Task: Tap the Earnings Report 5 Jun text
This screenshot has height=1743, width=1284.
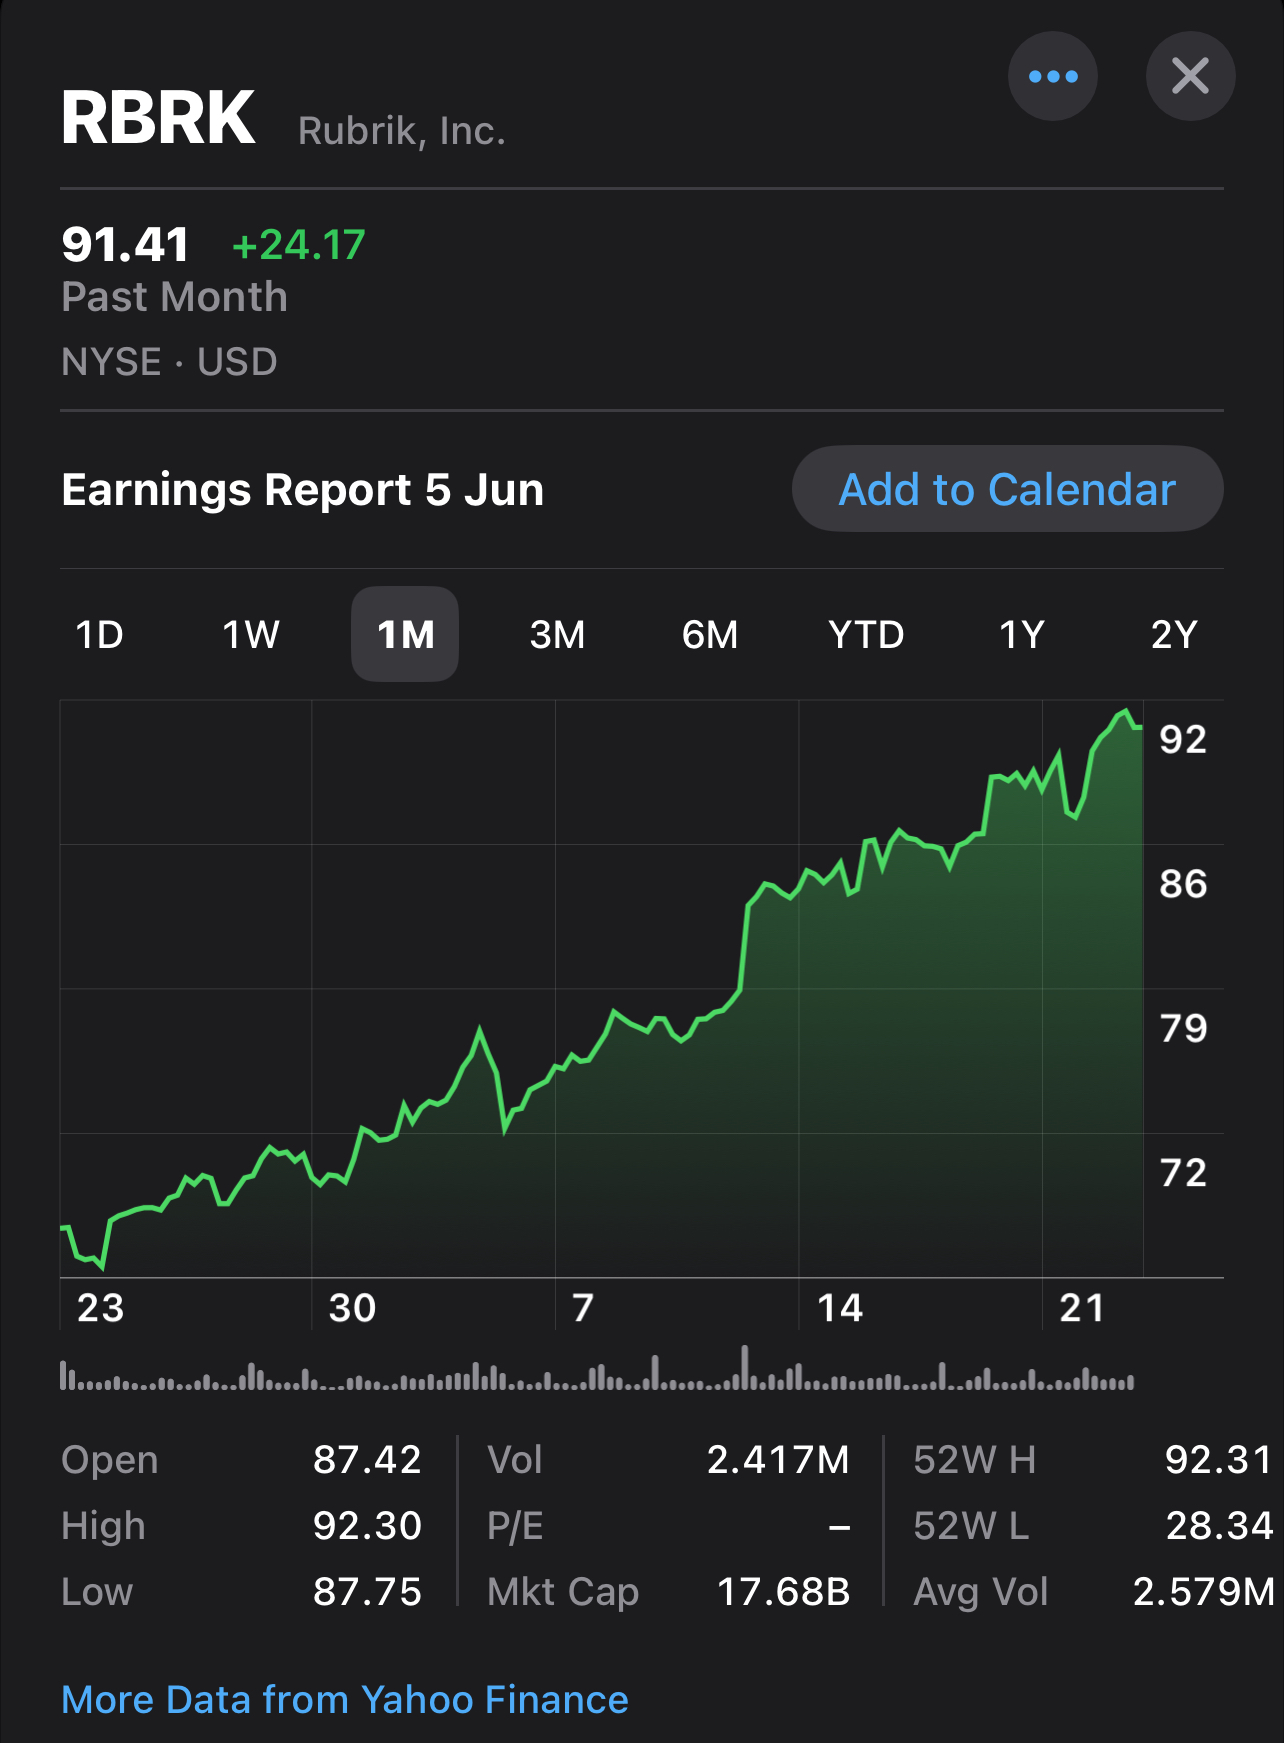Action: tap(303, 490)
